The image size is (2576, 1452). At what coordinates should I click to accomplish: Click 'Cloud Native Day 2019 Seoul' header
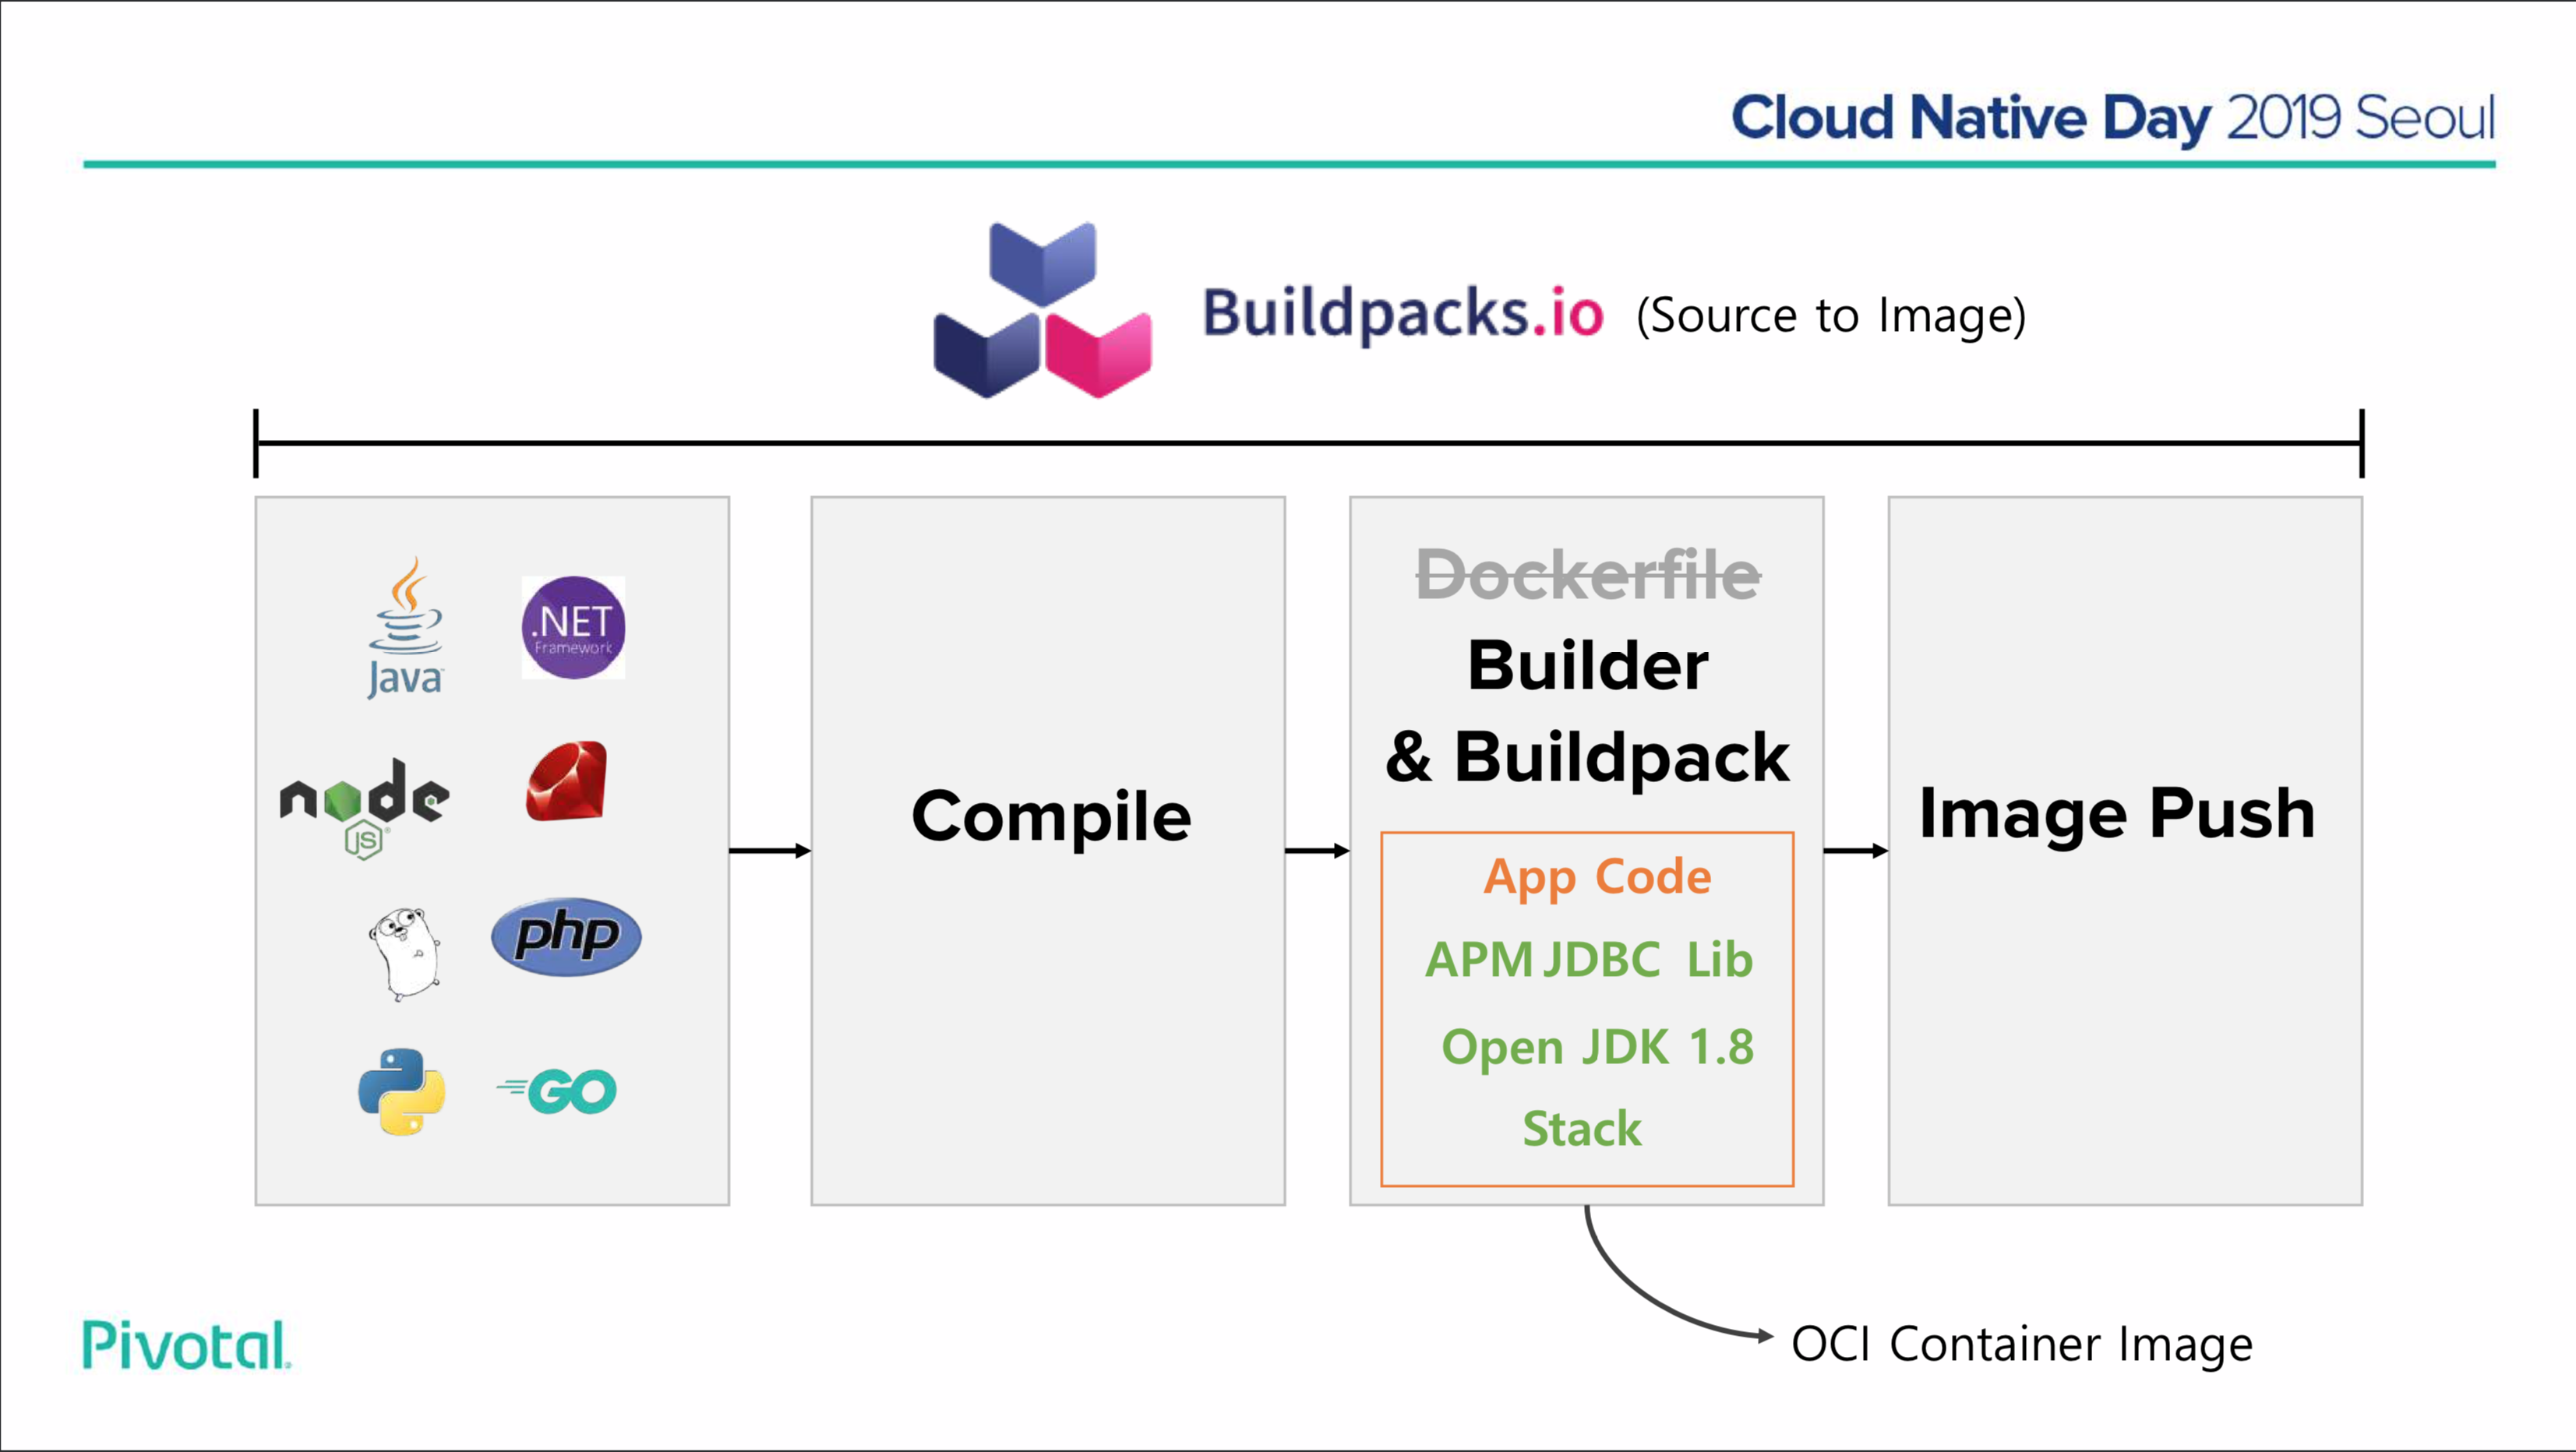pyautogui.click(x=2113, y=118)
